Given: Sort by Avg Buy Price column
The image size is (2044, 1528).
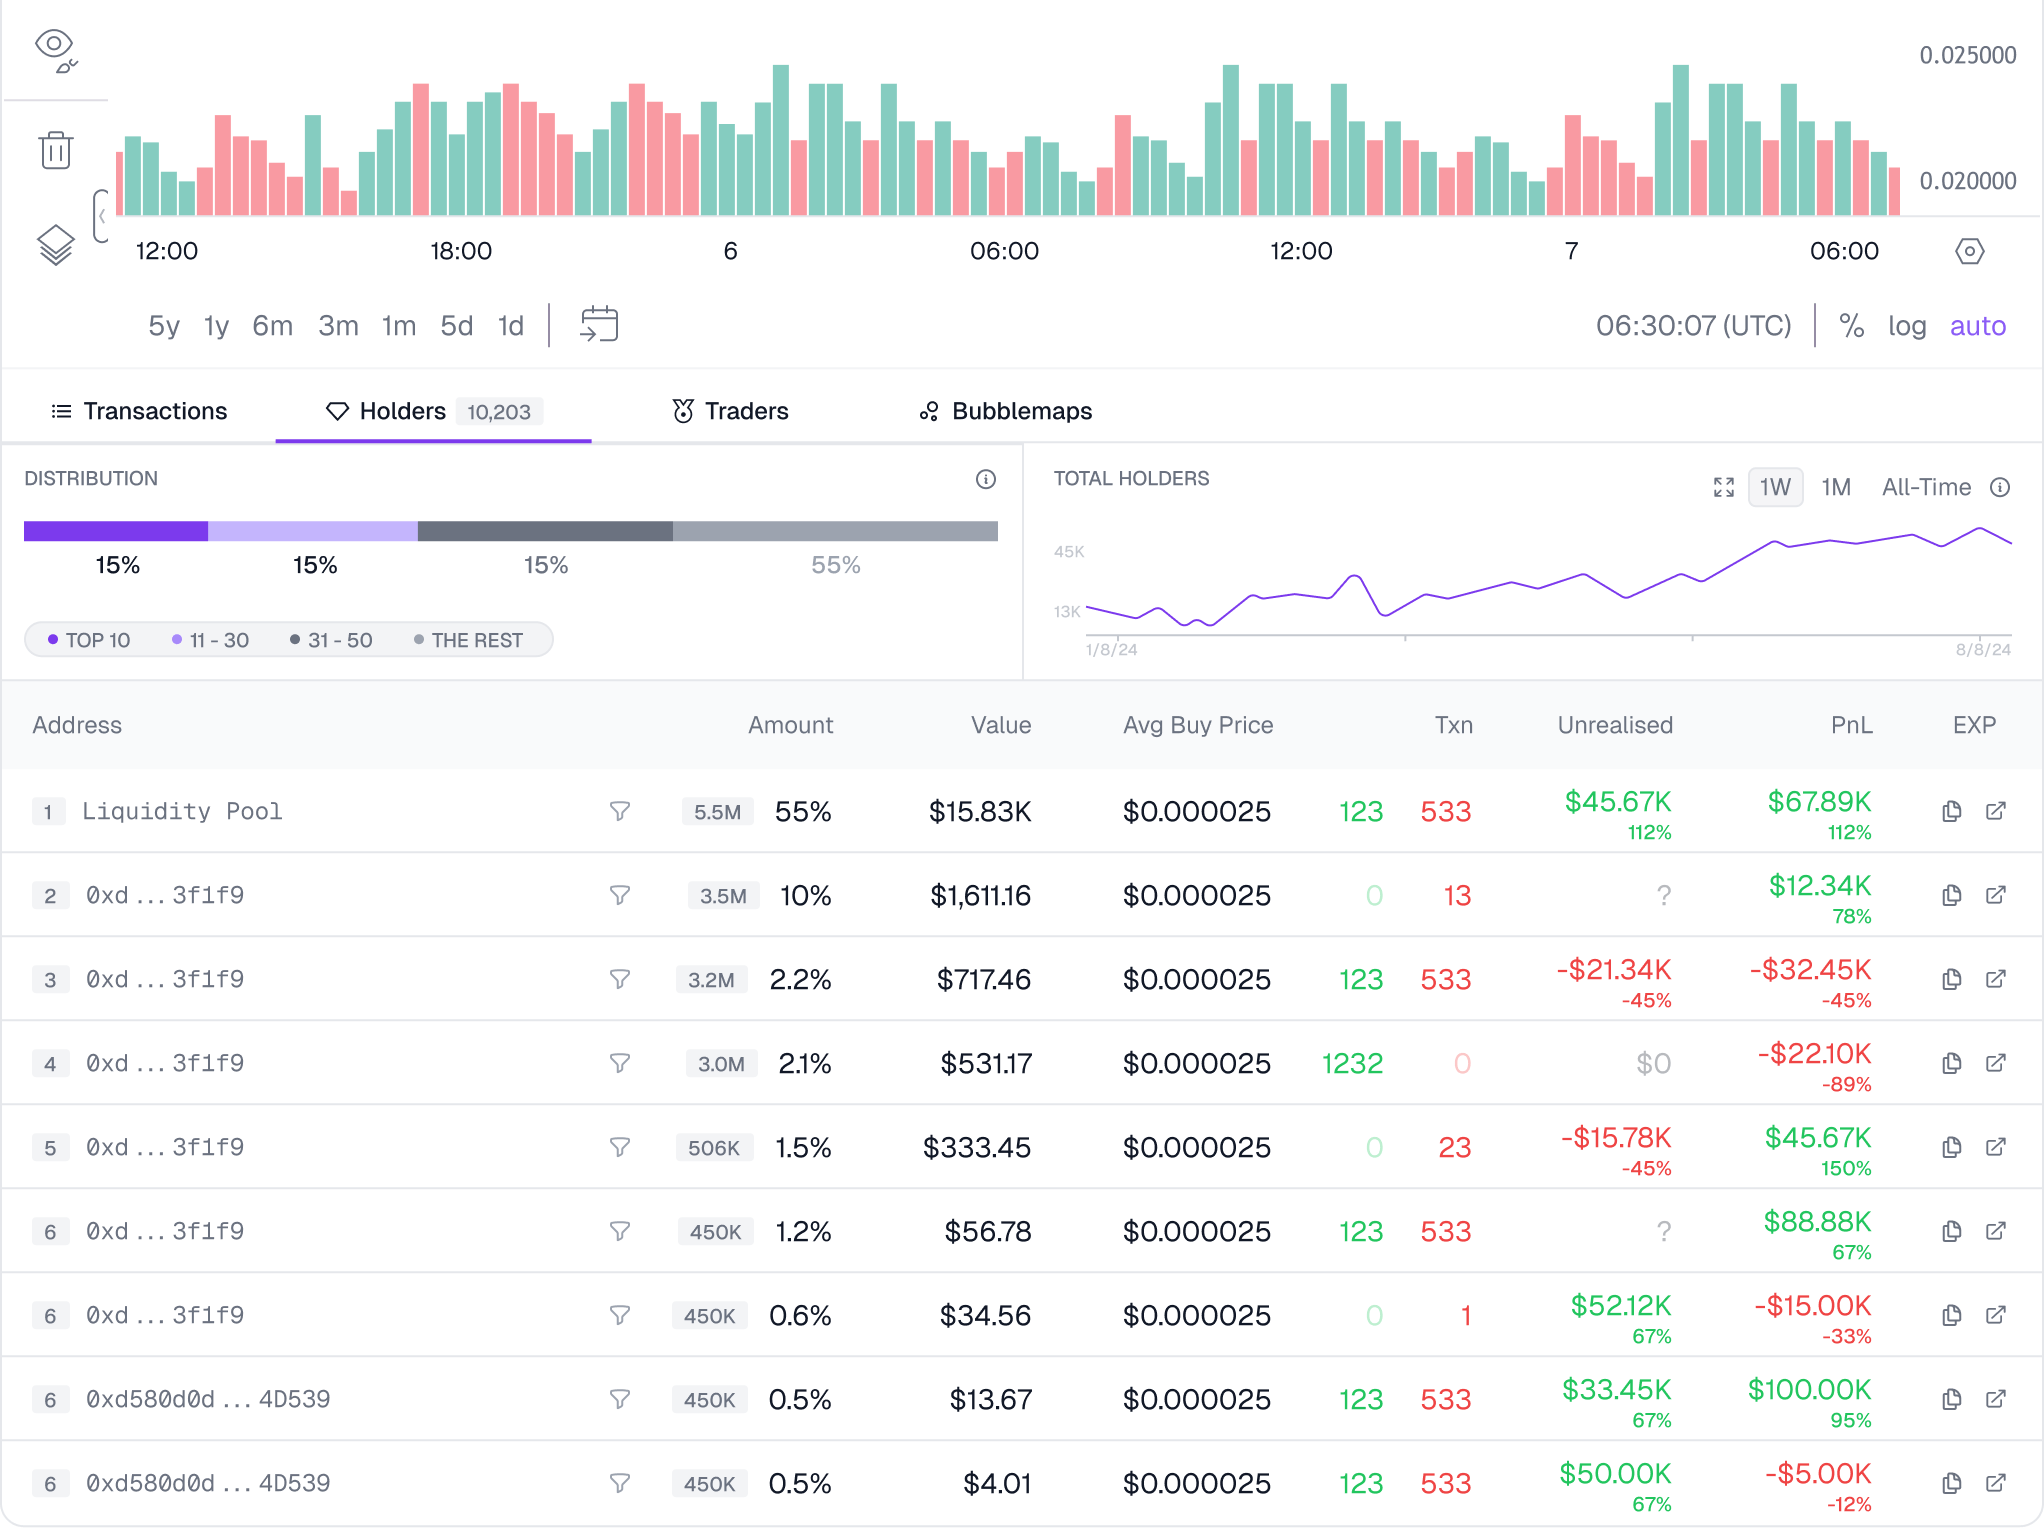Looking at the screenshot, I should (x=1198, y=725).
